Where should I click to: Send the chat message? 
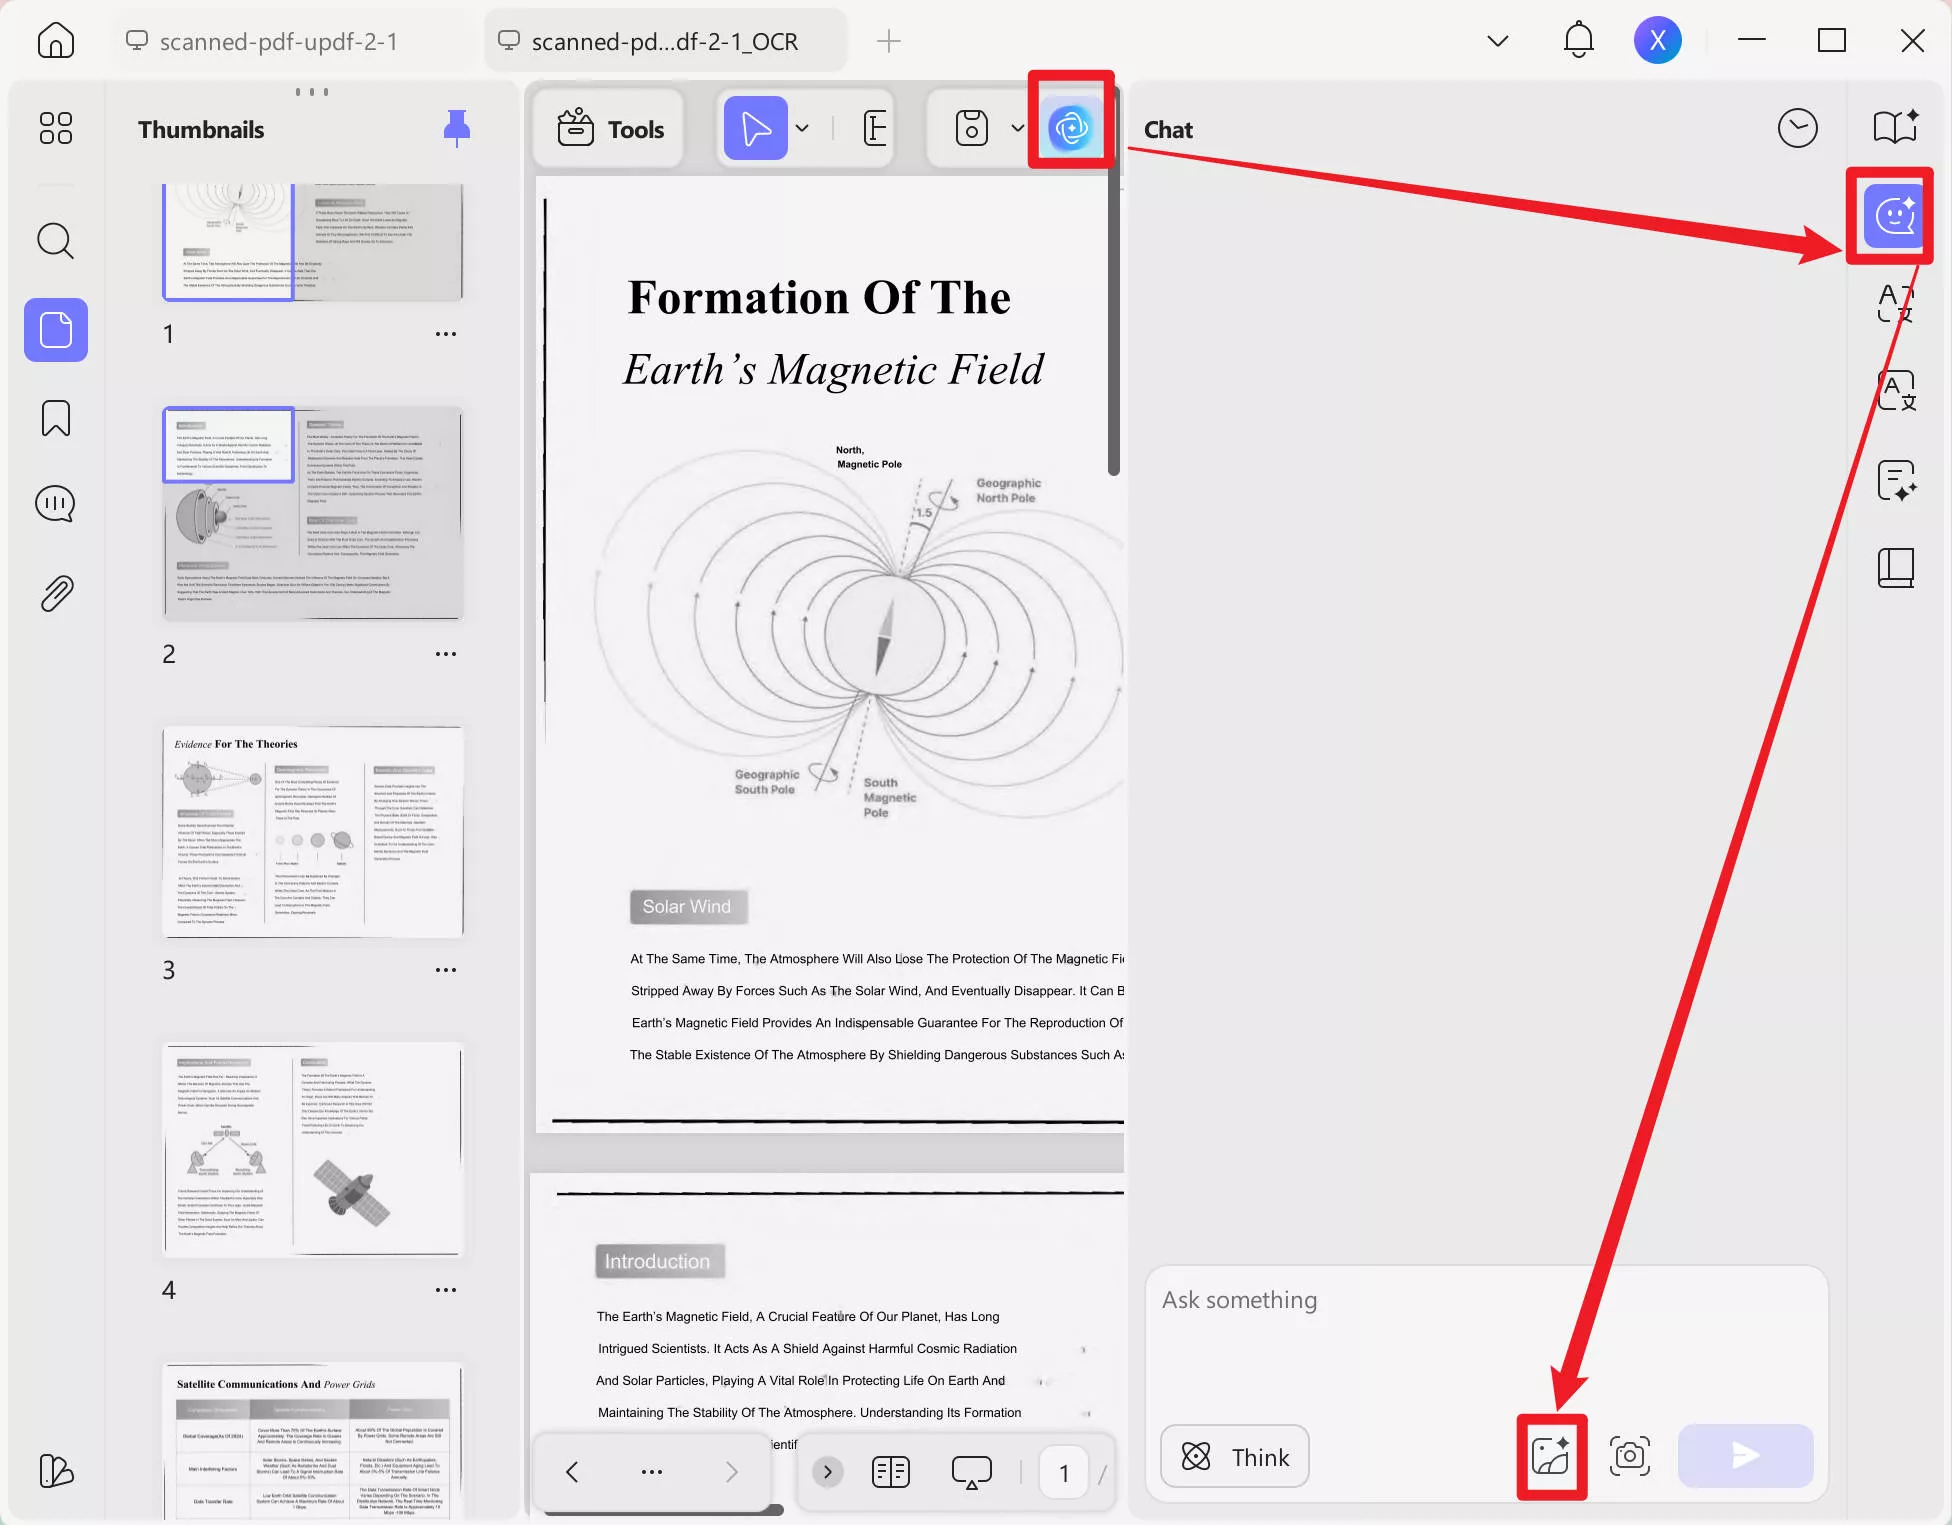(1745, 1456)
